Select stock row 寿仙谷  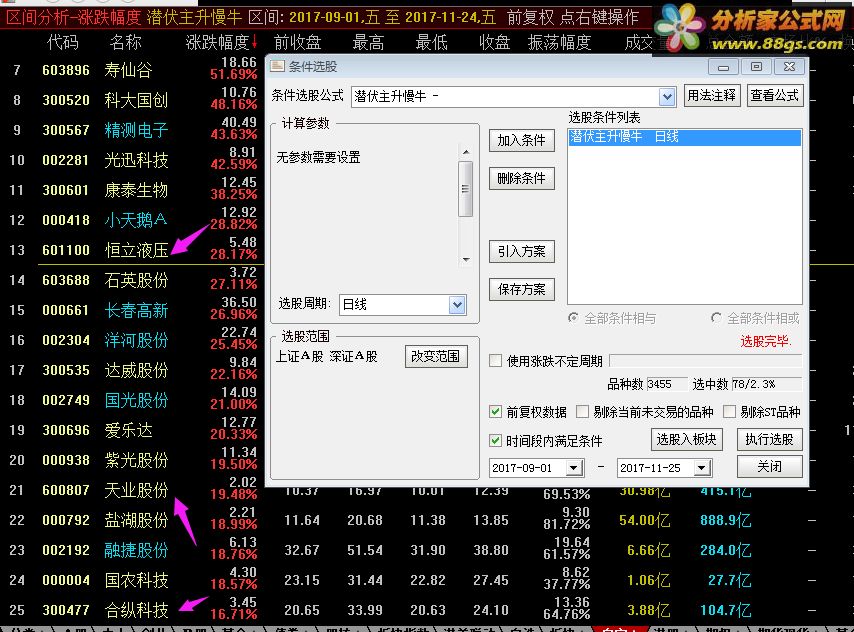129,70
